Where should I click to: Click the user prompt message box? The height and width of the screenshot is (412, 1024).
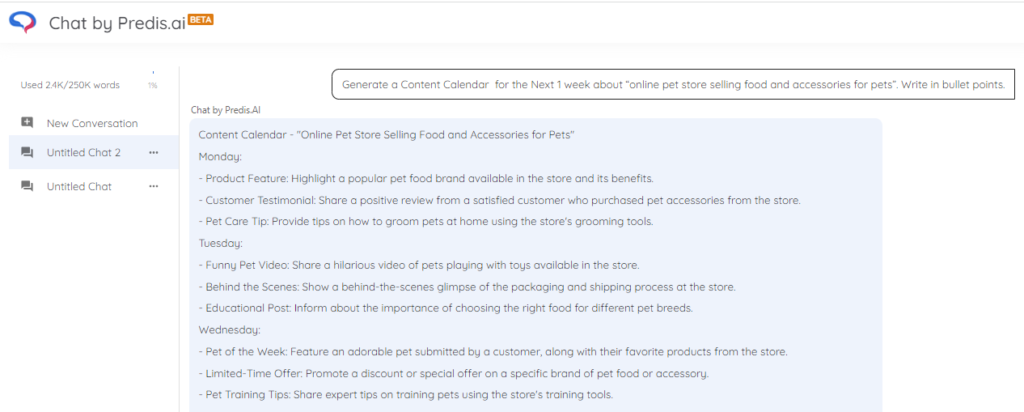[673, 84]
